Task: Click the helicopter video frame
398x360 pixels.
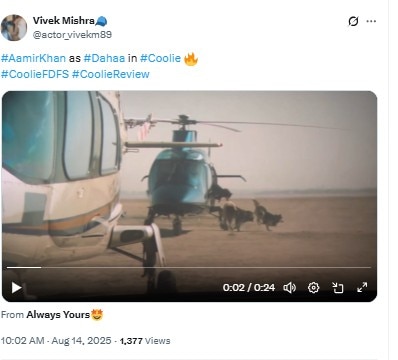Action: (189, 180)
